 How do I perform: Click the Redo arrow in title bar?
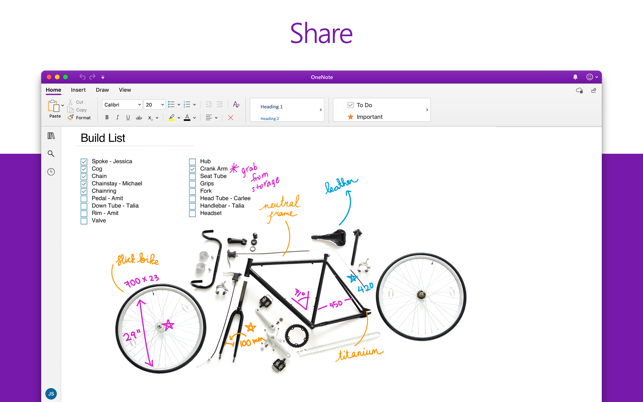(92, 77)
